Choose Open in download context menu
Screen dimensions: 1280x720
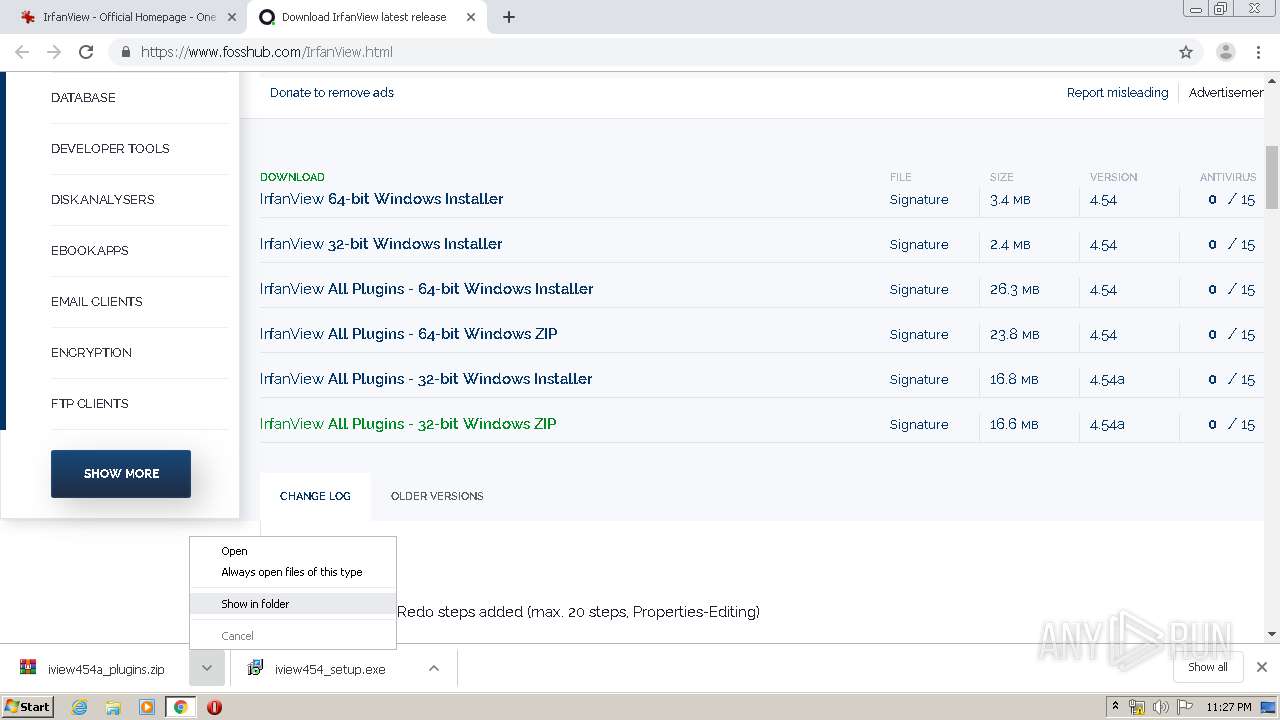293,551
